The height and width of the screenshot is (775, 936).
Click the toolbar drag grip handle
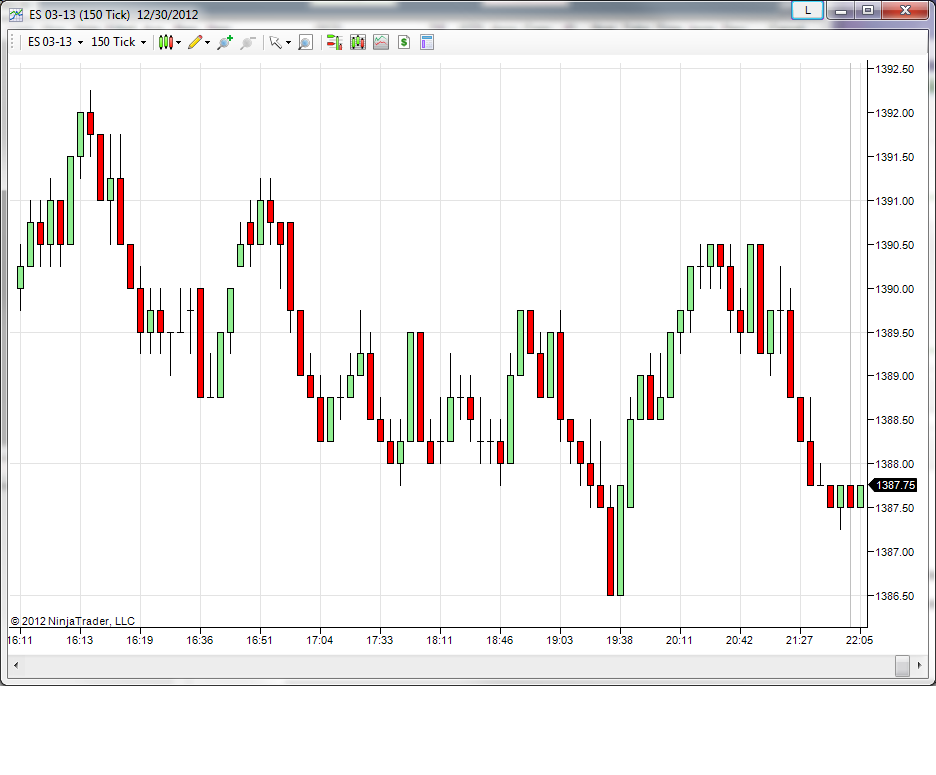(13, 42)
